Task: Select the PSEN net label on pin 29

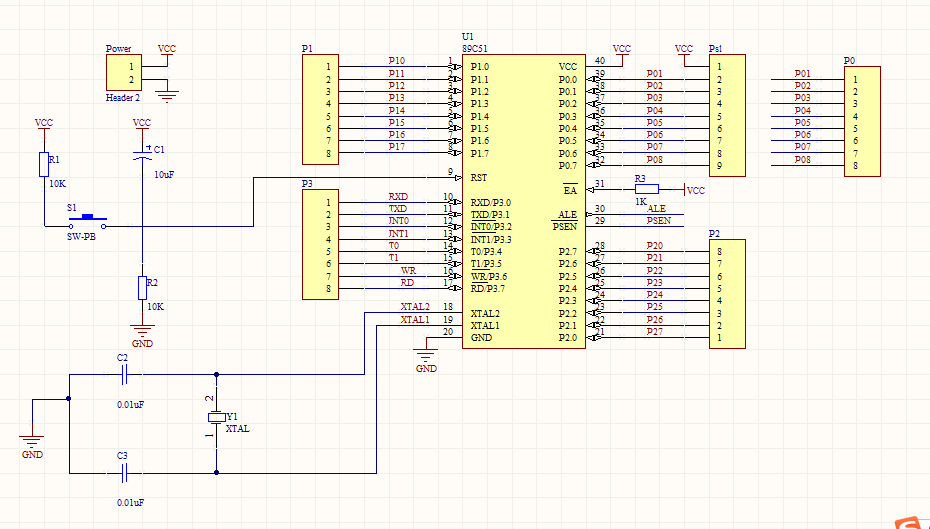Action: point(658,221)
